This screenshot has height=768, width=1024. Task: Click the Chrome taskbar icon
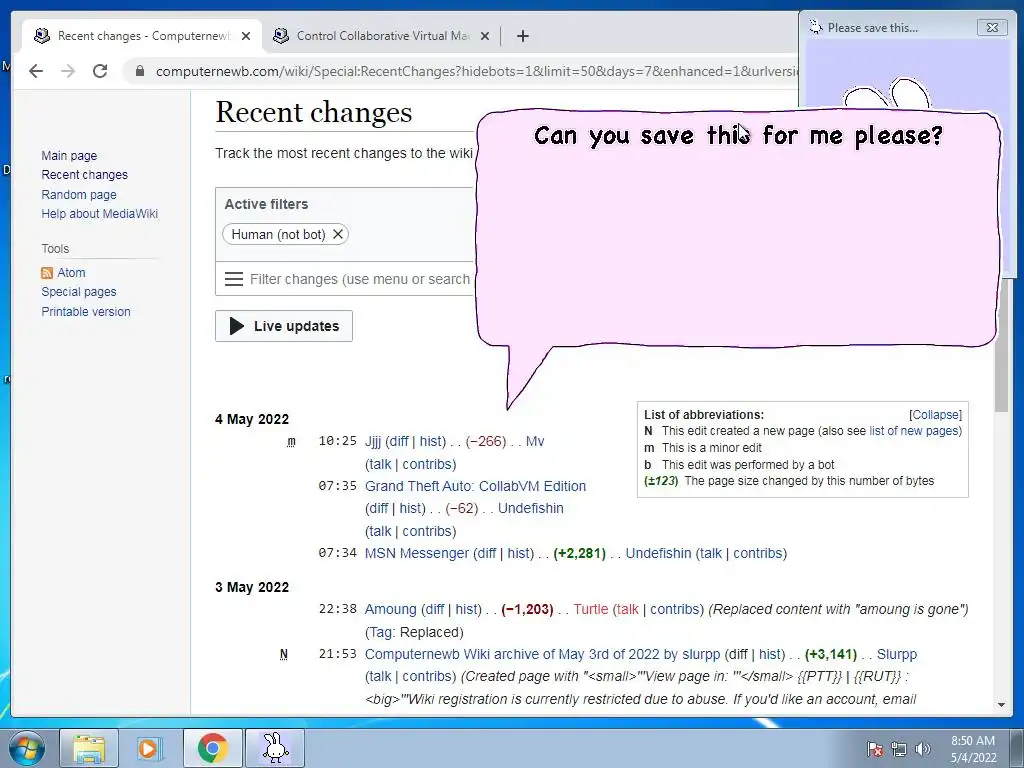212,748
